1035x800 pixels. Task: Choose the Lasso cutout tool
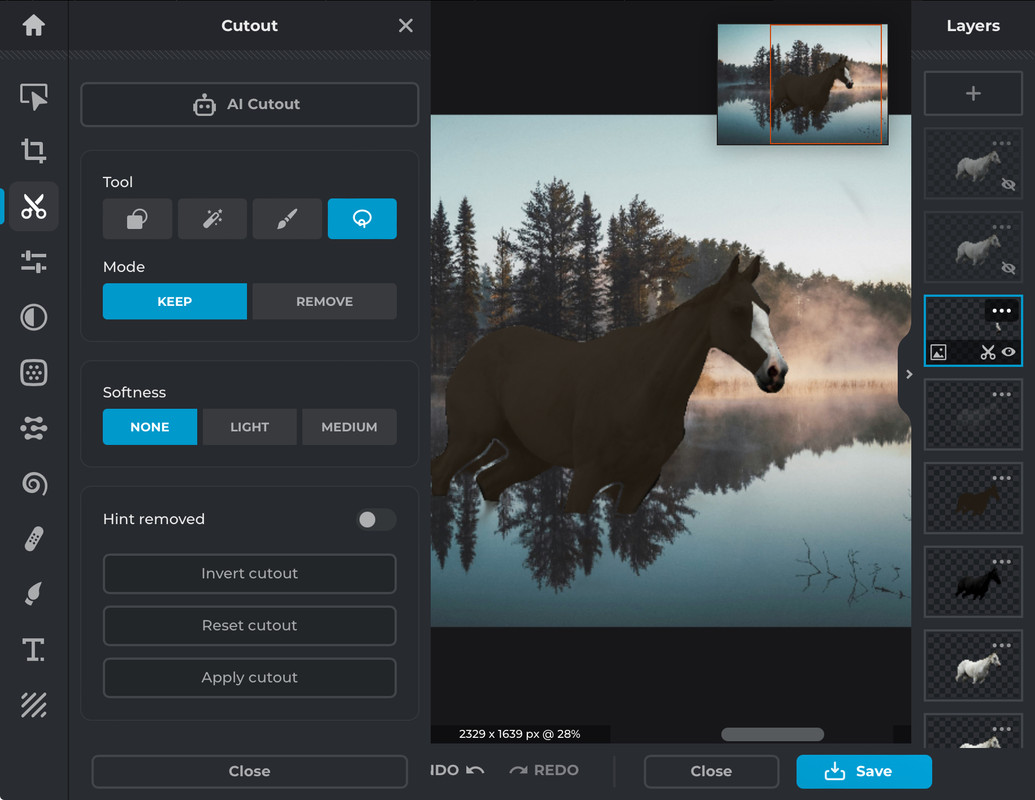tap(362, 218)
